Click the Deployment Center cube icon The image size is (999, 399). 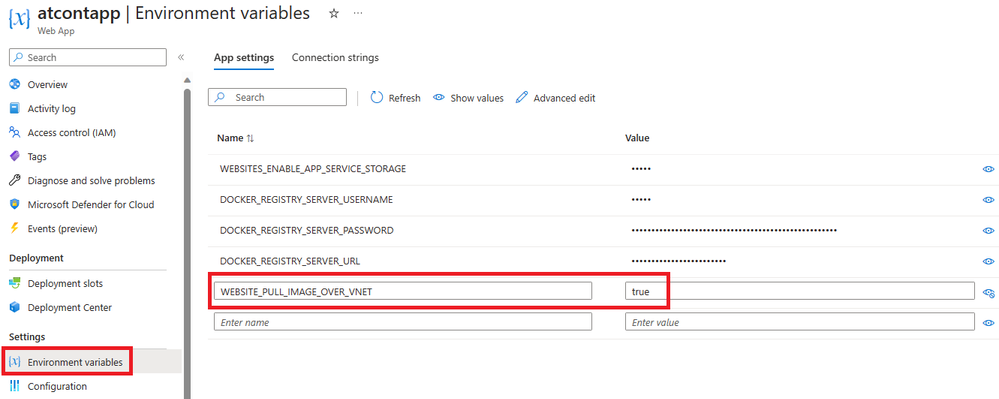click(15, 307)
